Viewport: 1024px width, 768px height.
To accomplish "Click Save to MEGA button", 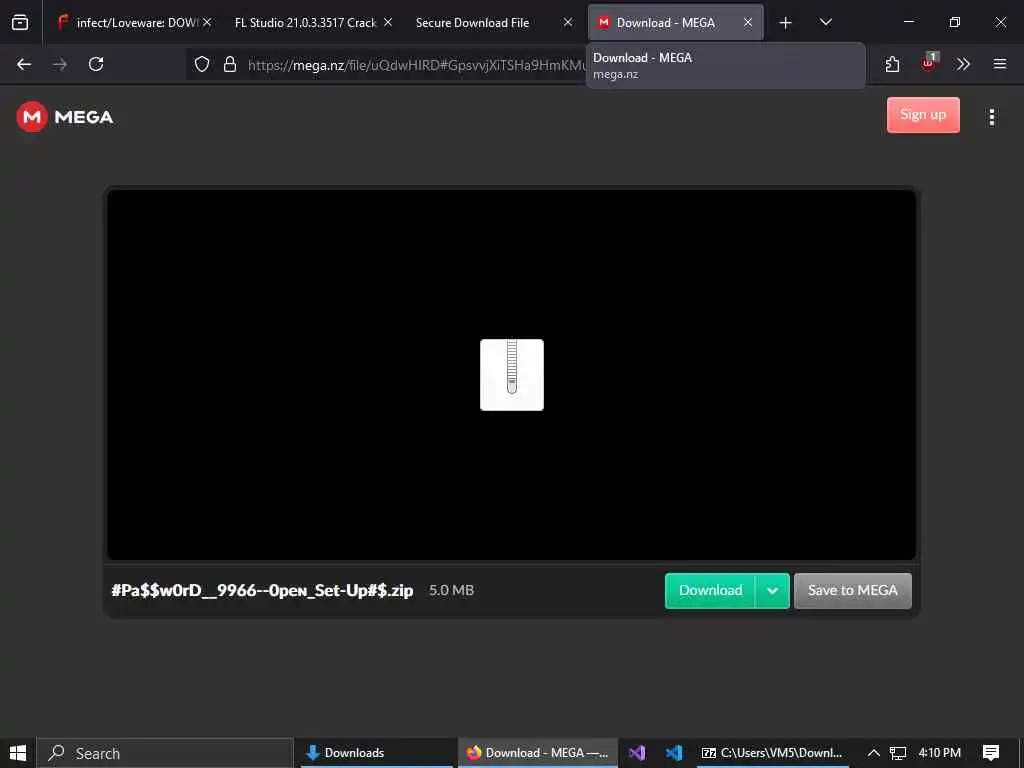I will coord(852,590).
